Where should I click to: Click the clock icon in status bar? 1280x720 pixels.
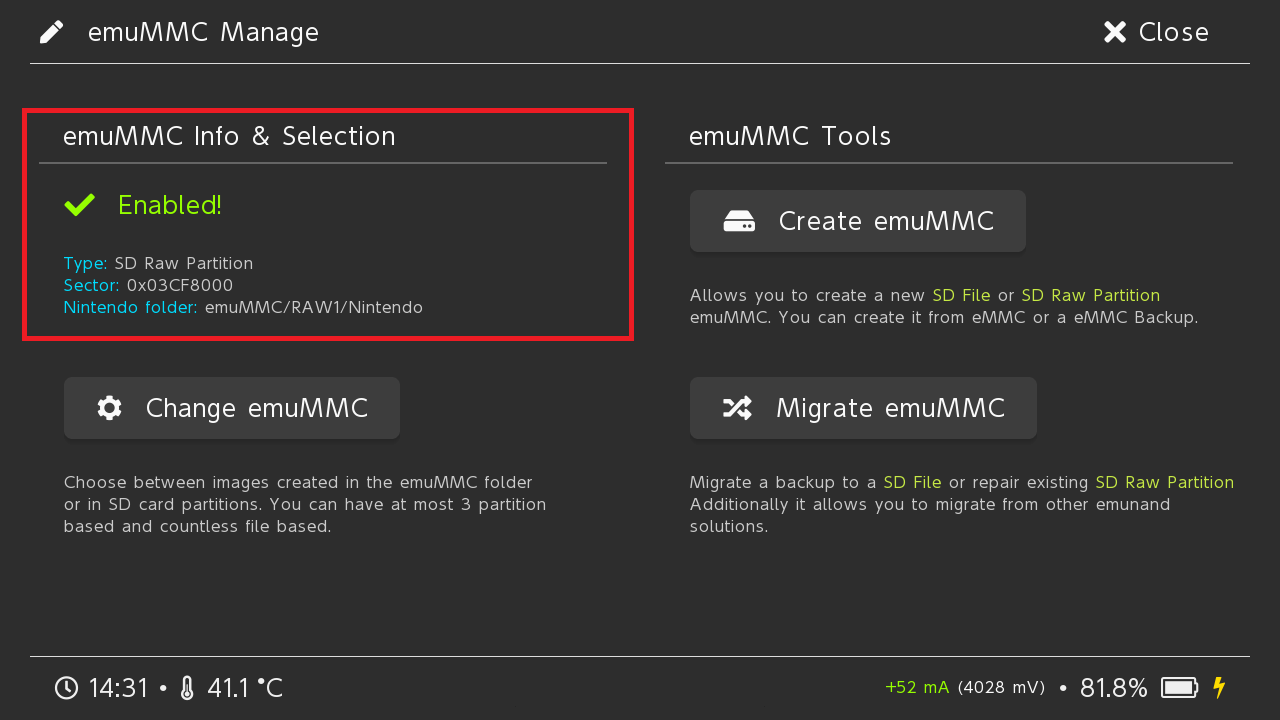click(x=66, y=688)
